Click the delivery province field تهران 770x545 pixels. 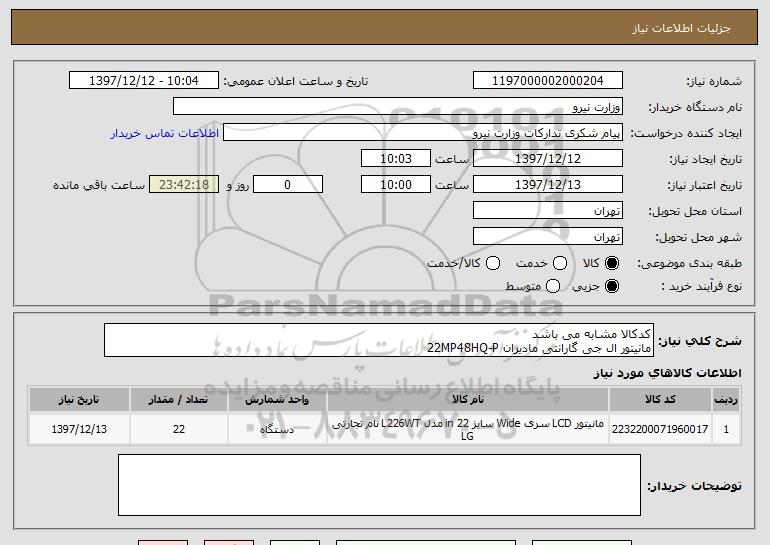tap(548, 211)
